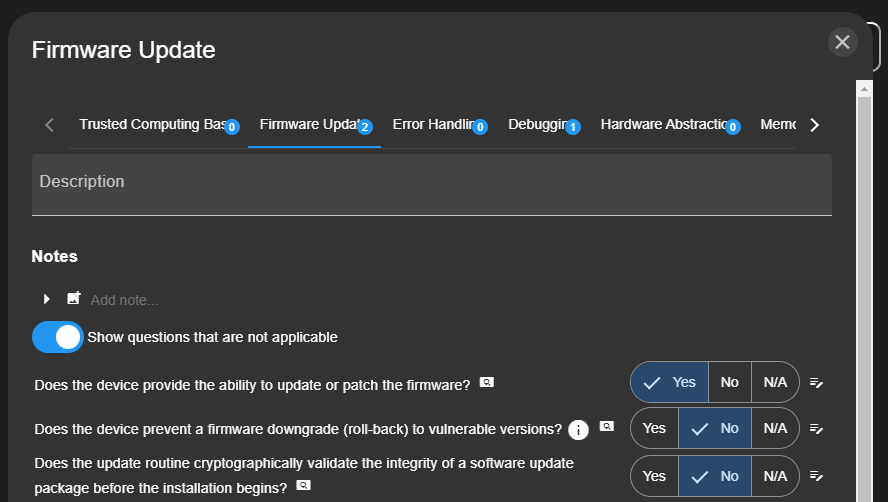This screenshot has width=888, height=502.
Task: Click edit-note icon for firmware update ability question
Action: tap(816, 383)
